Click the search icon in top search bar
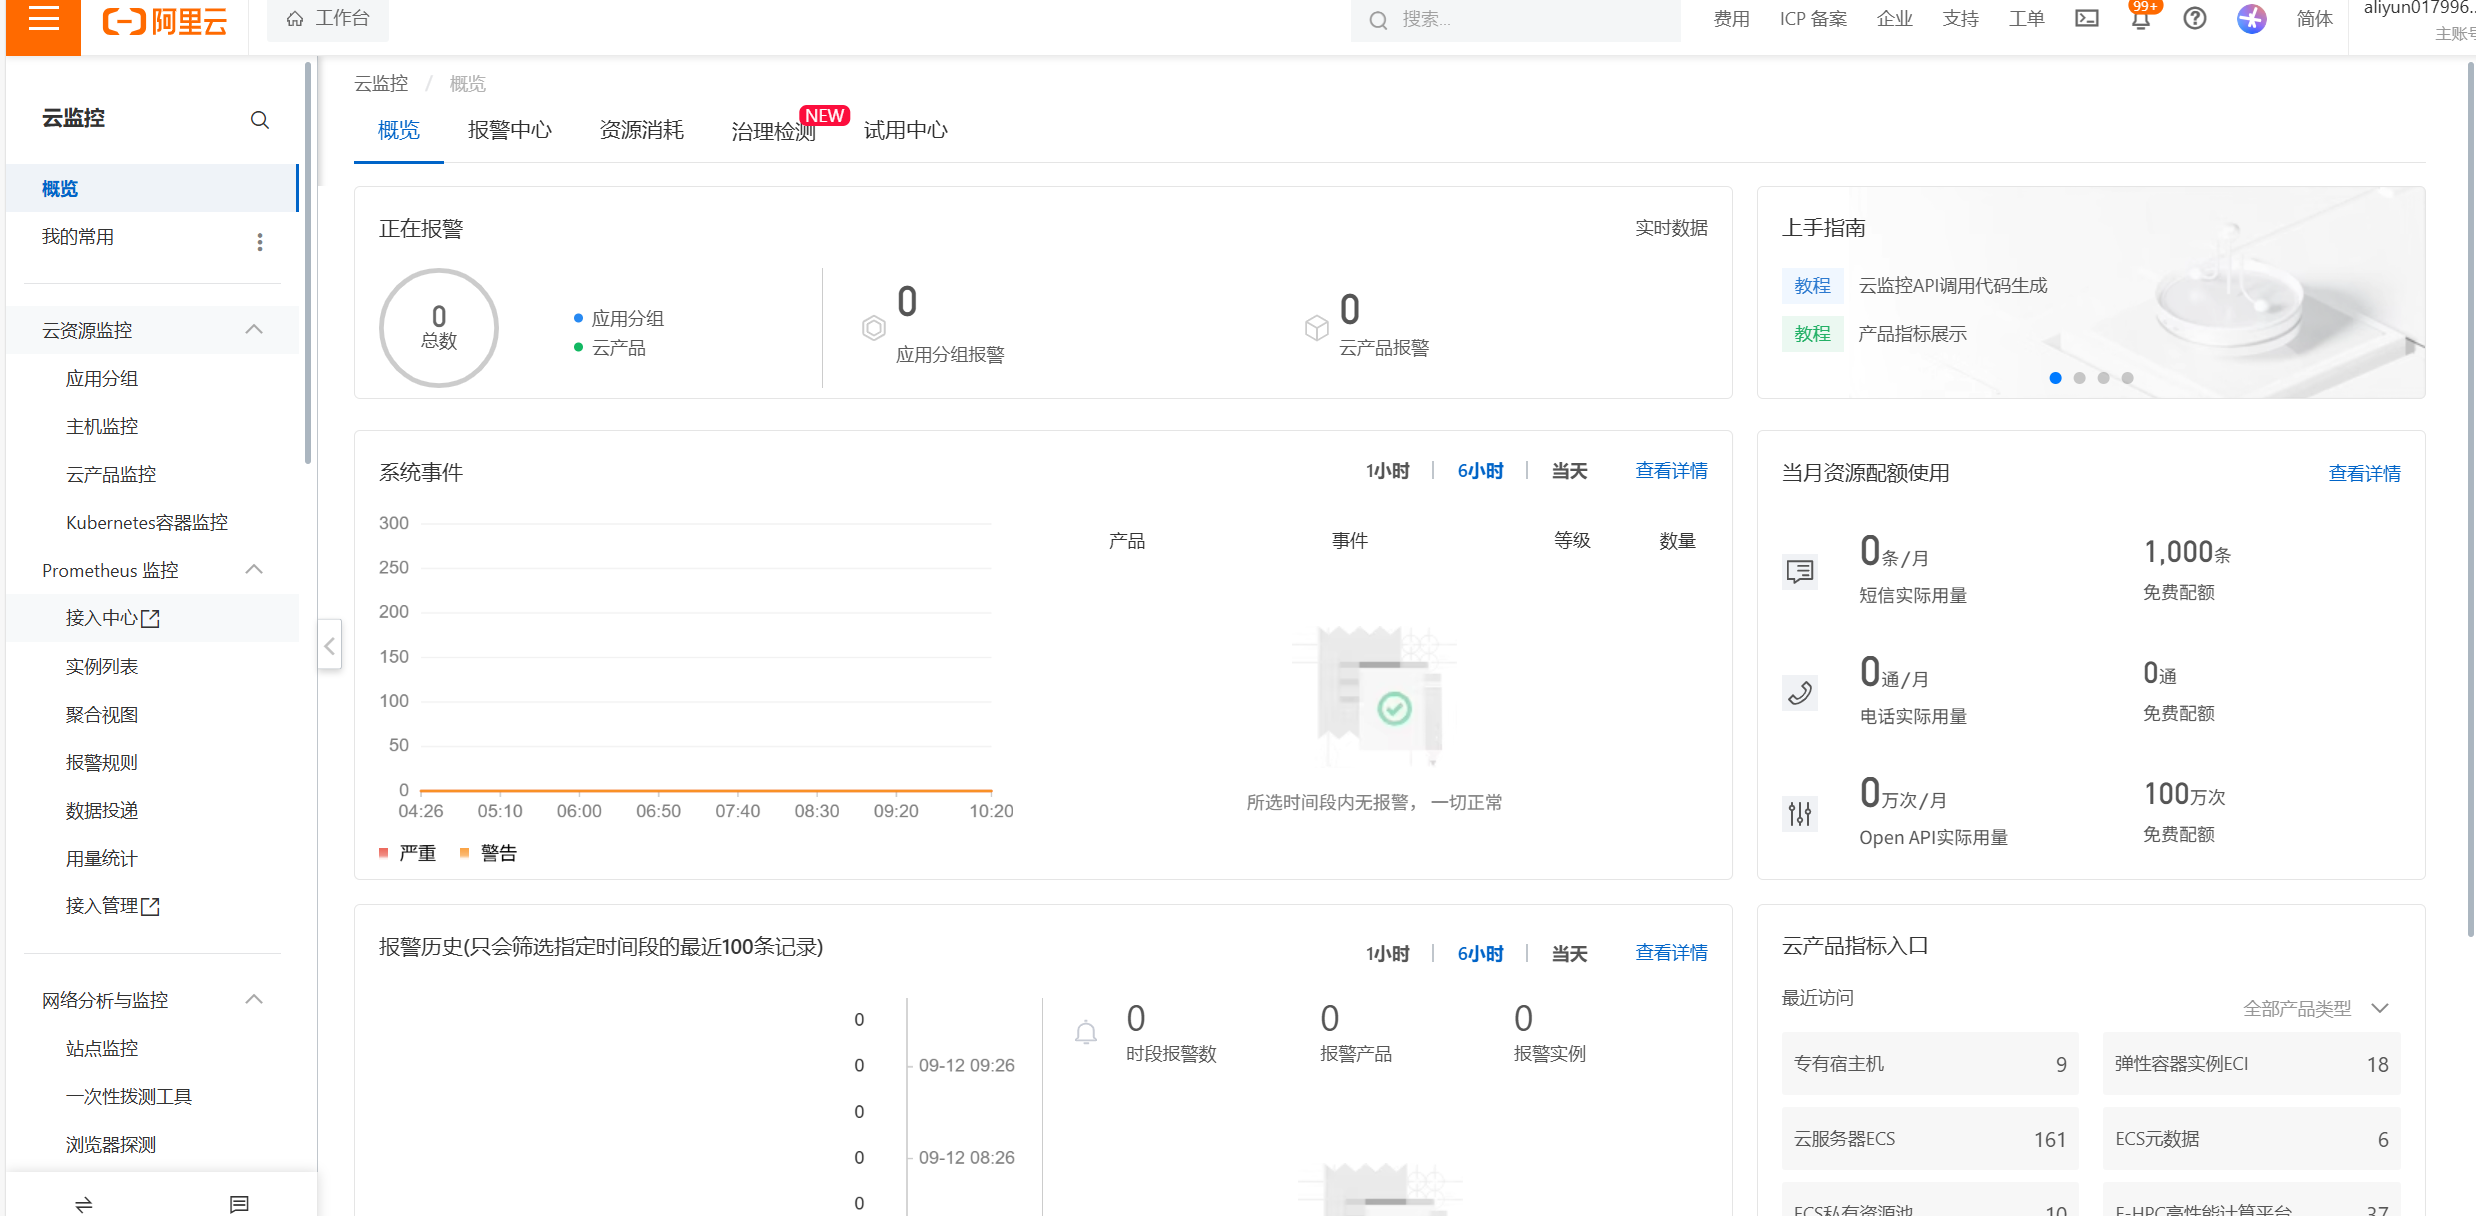The height and width of the screenshot is (1216, 2476). (x=1378, y=20)
